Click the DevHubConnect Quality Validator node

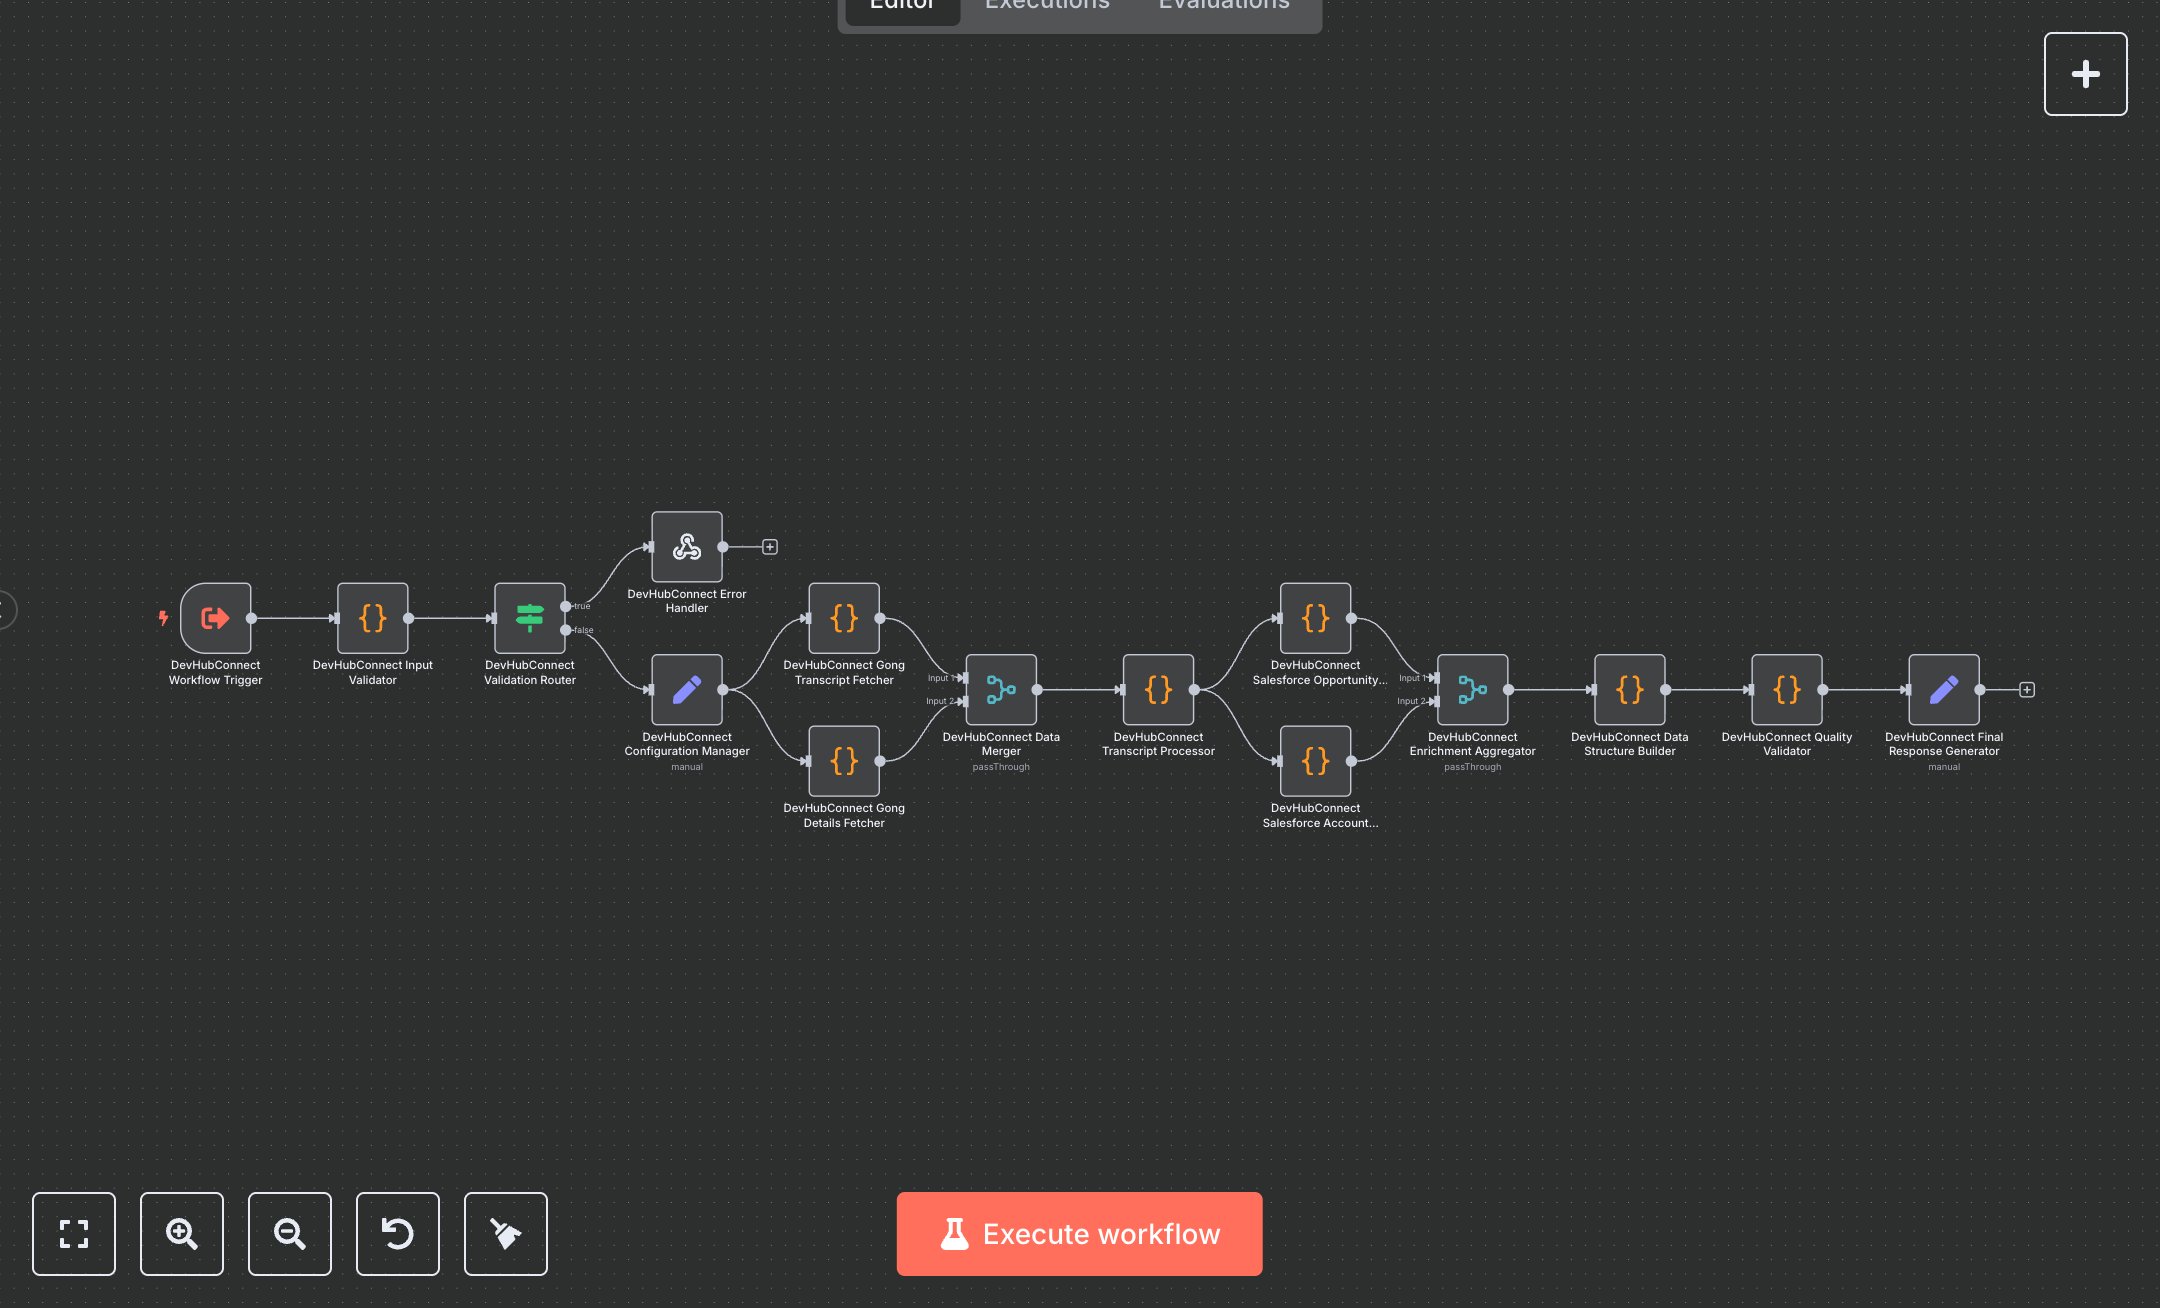1786,690
